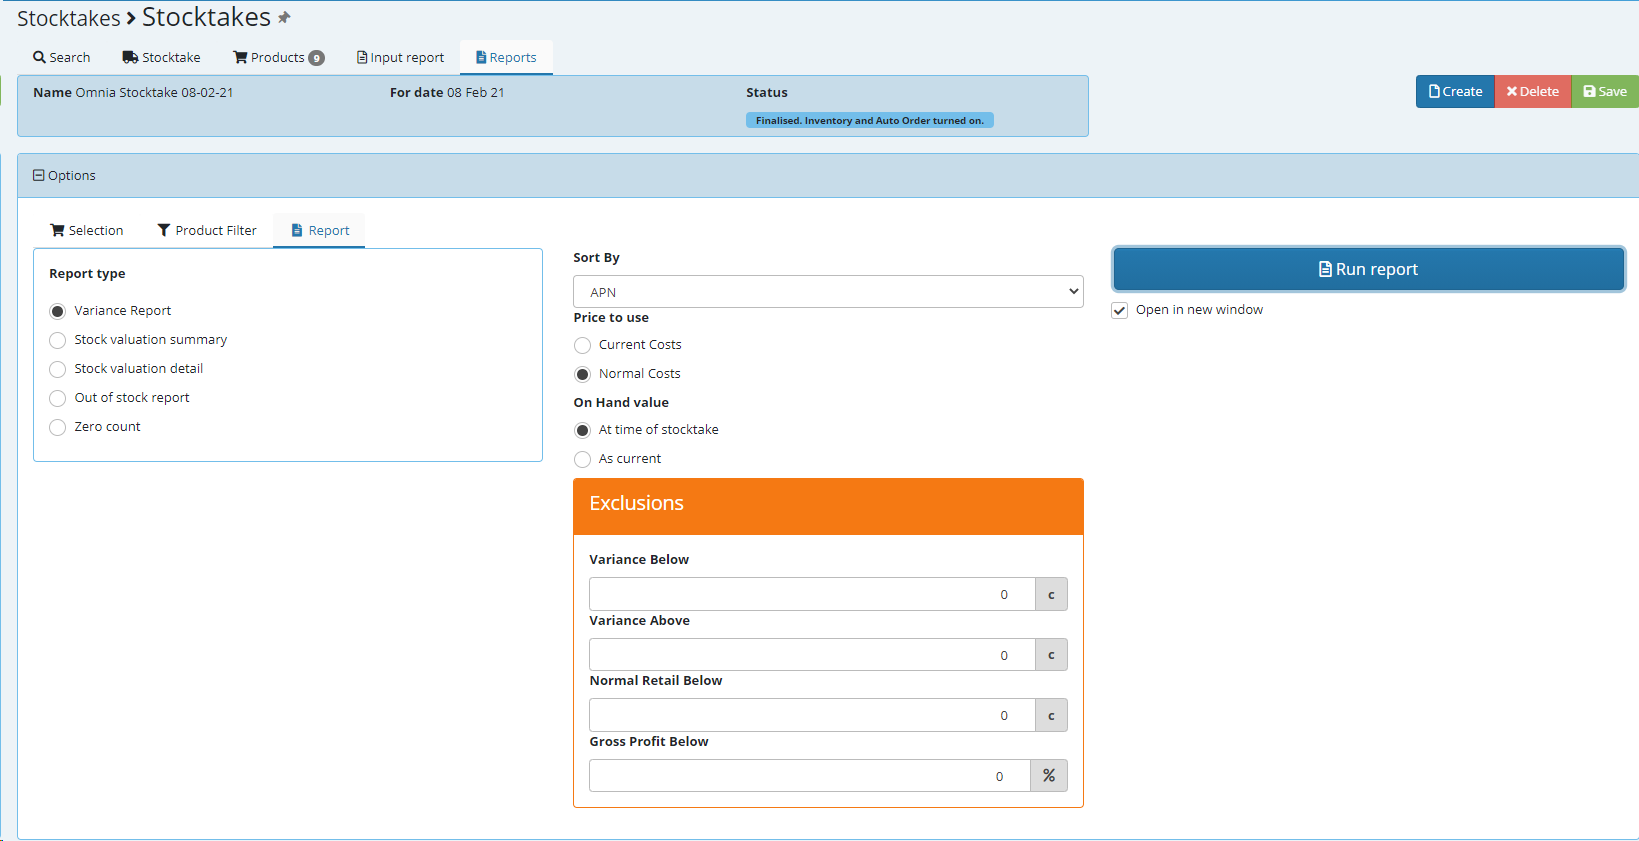The image size is (1639, 841).
Task: Collapse the Options panel
Action: pyautogui.click(x=39, y=176)
